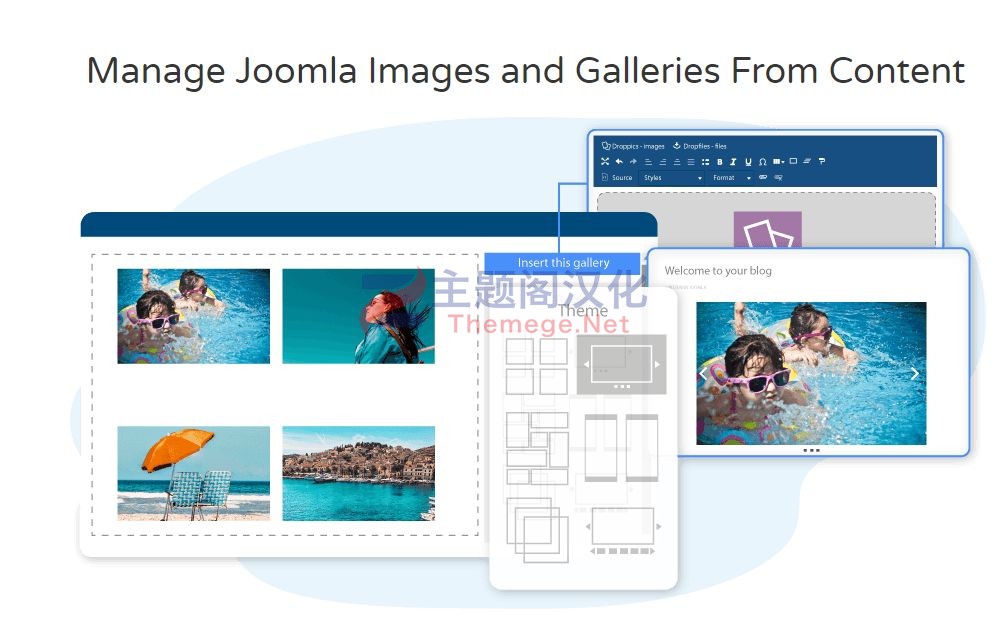Open the Droppics - images button

(633, 147)
